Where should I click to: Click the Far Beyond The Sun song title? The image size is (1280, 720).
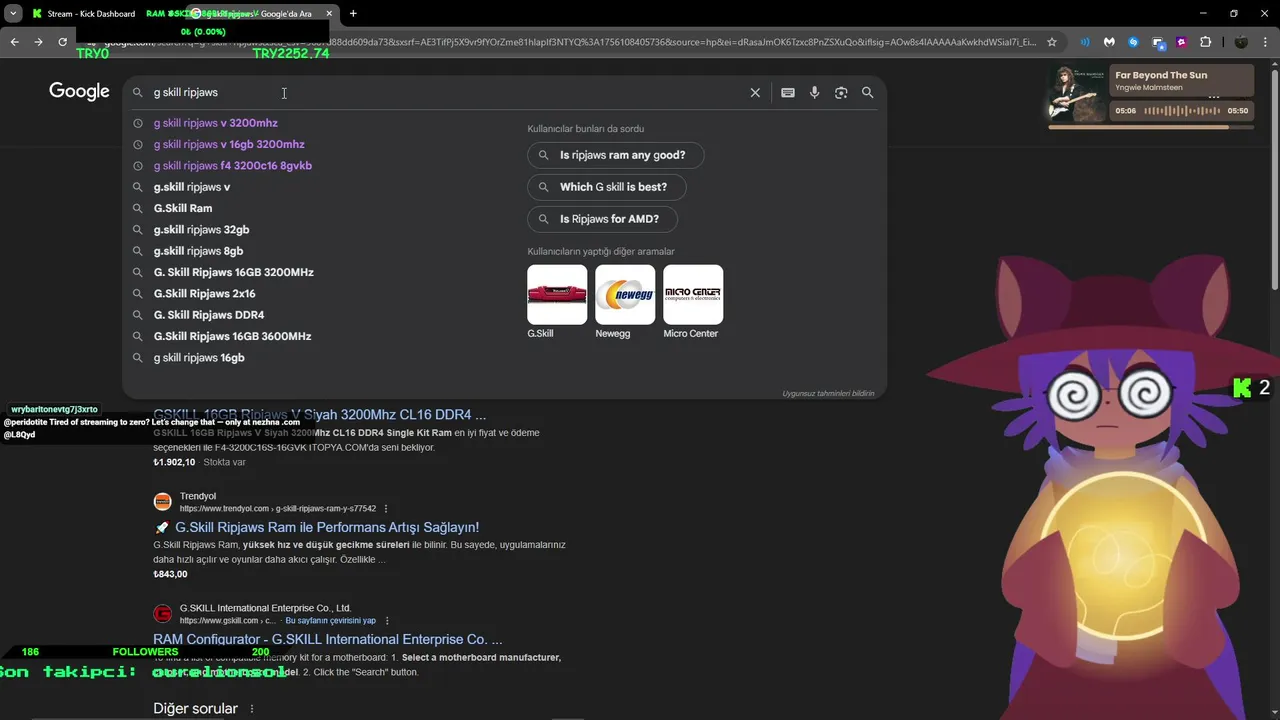point(1161,75)
